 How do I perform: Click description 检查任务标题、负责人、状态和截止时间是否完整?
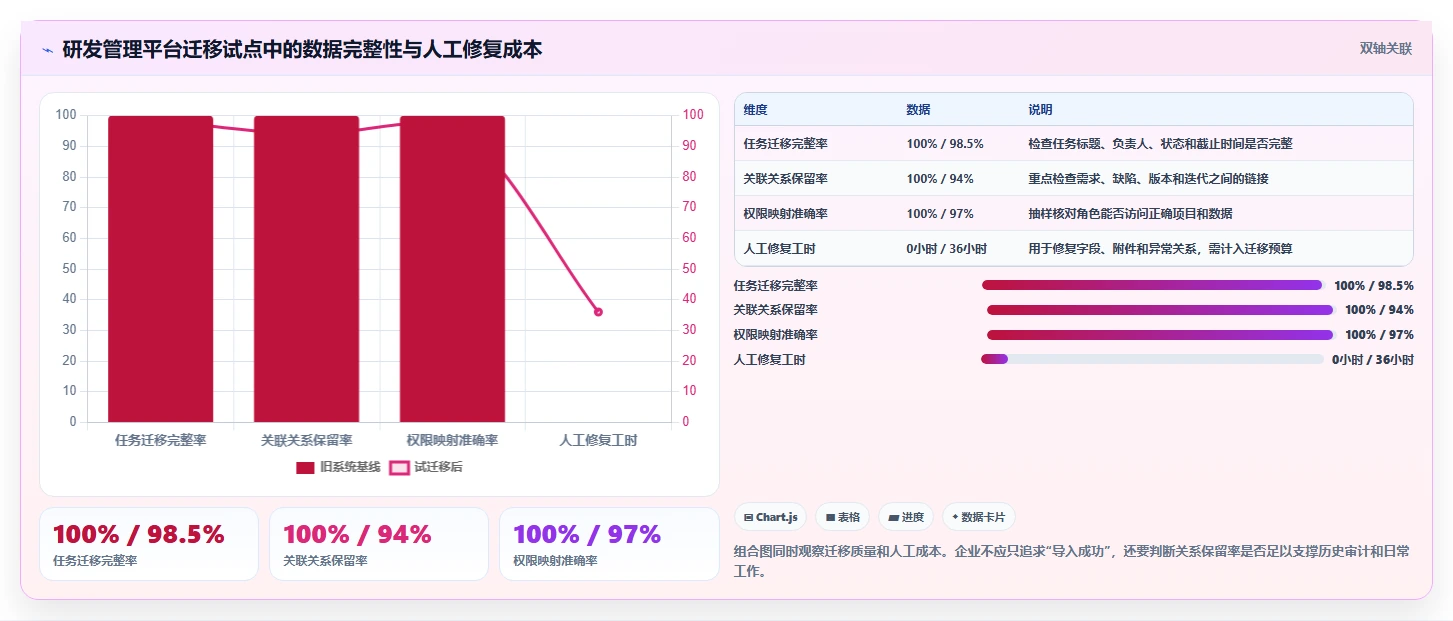(x=1160, y=143)
